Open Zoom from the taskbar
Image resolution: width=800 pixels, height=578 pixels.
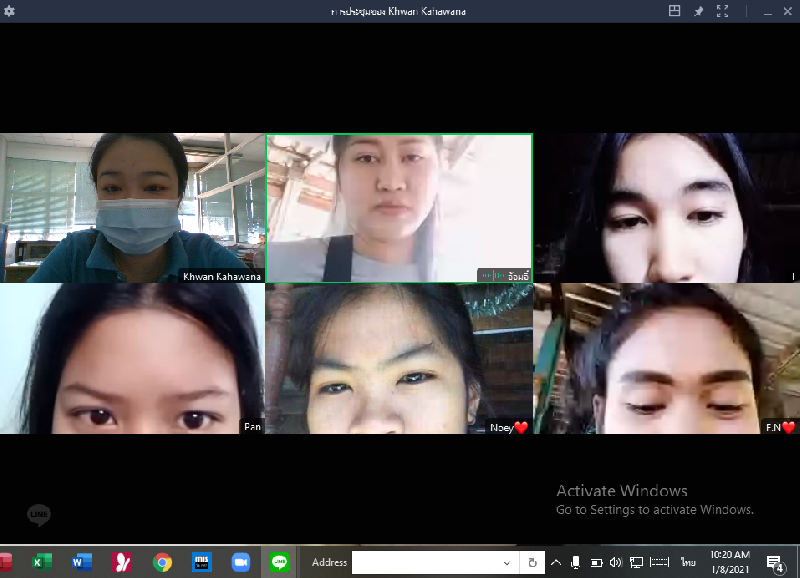coord(240,562)
